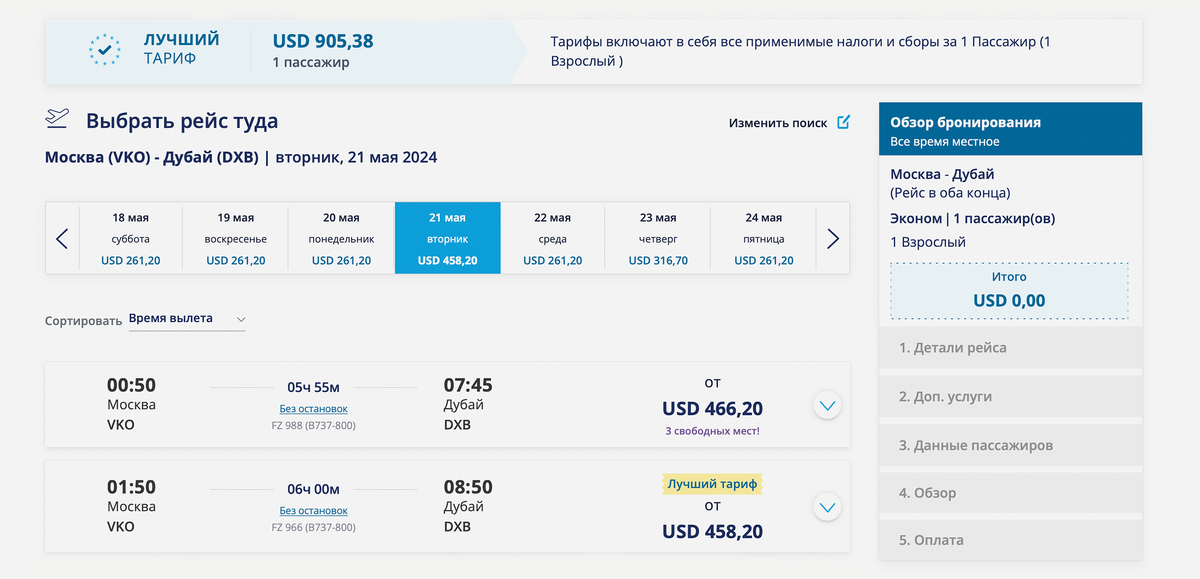Click the airplane takeoff icon
Viewport: 1200px width, 579px height.
(57, 119)
